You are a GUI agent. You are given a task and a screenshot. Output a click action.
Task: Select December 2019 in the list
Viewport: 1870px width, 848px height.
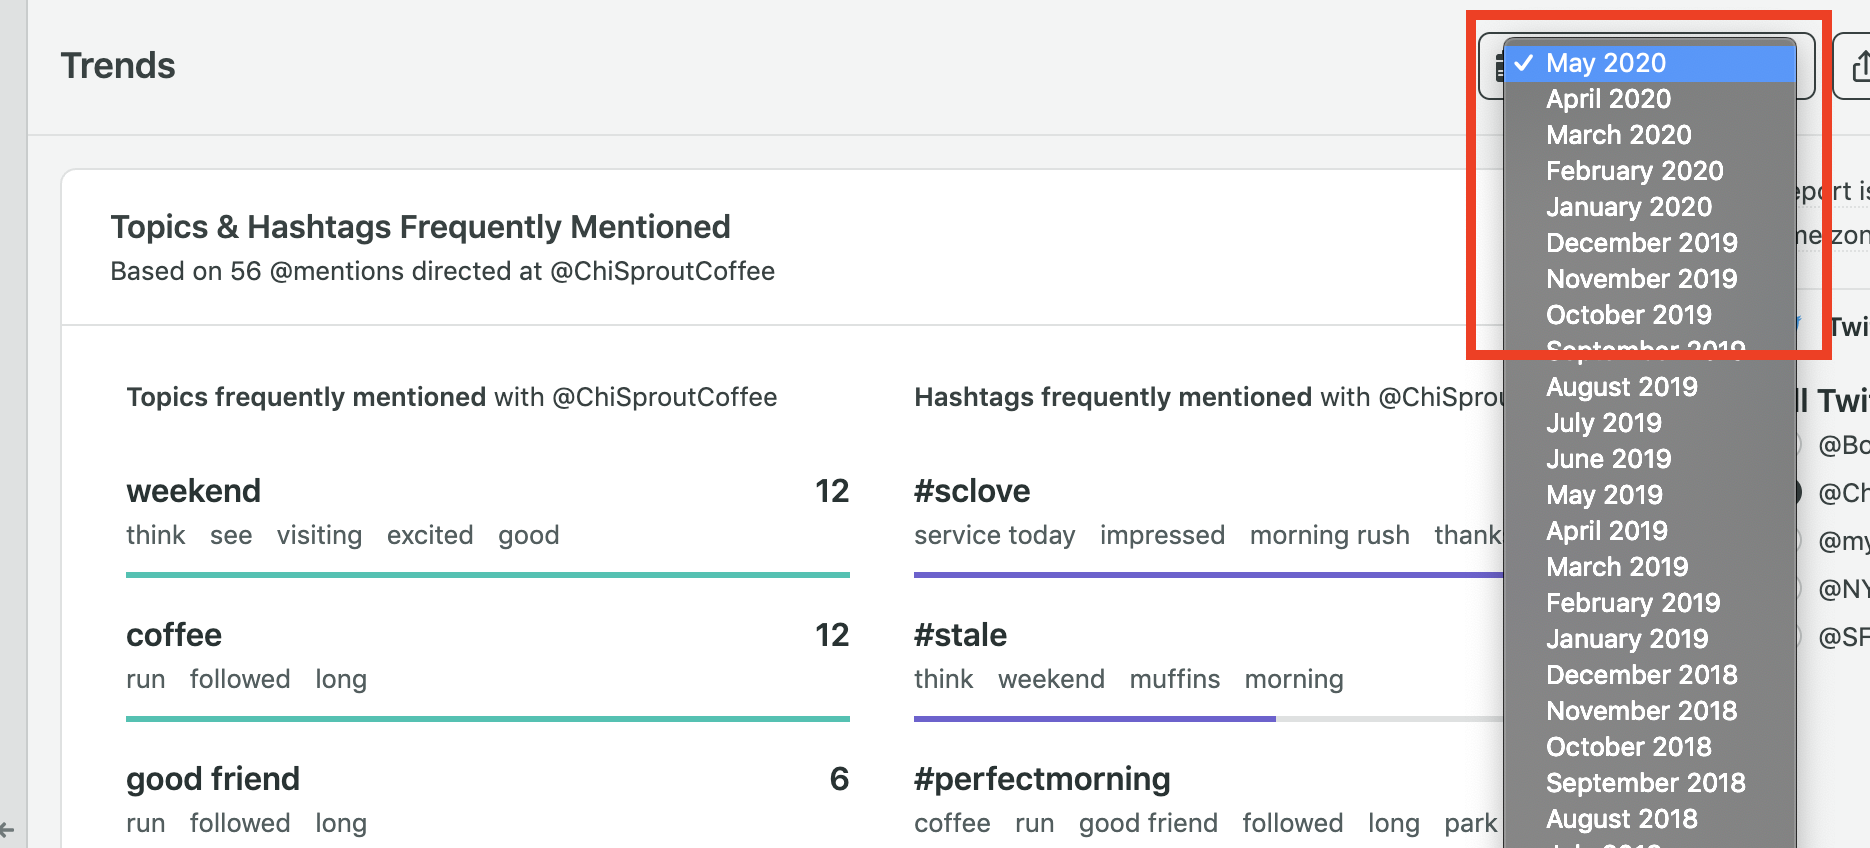click(1641, 243)
